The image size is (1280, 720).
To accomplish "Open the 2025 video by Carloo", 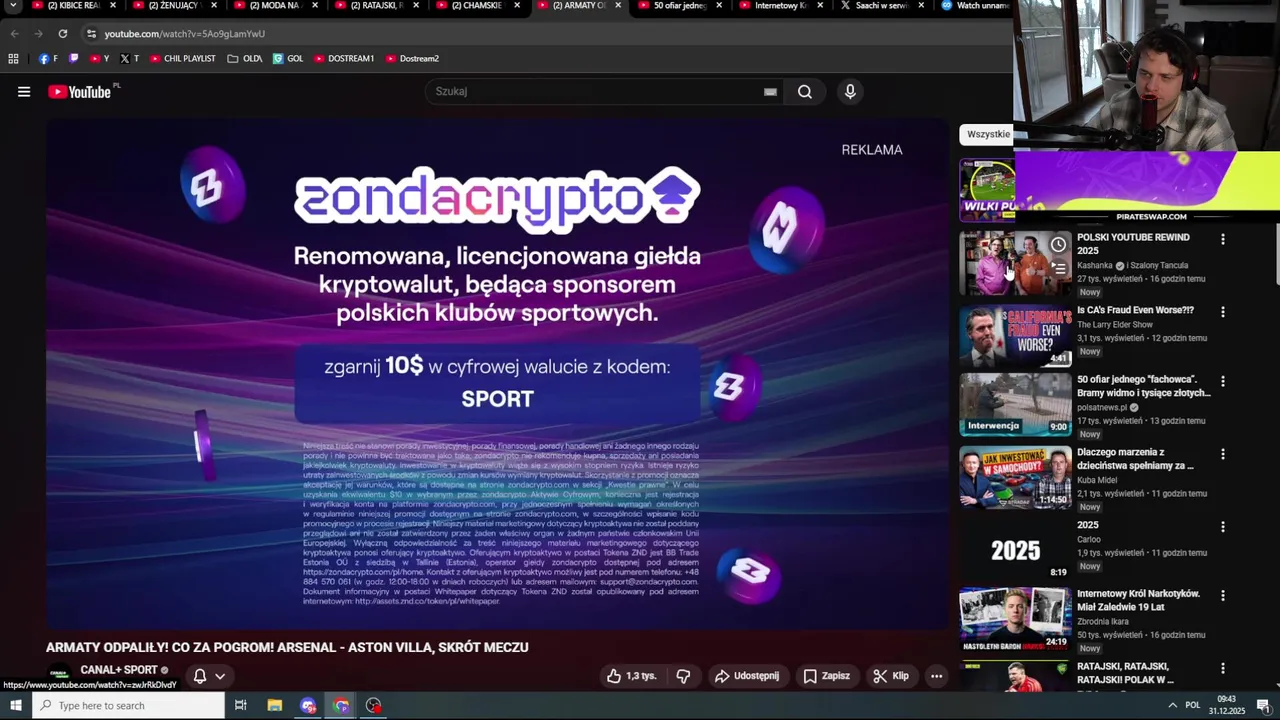I will 1015,550.
